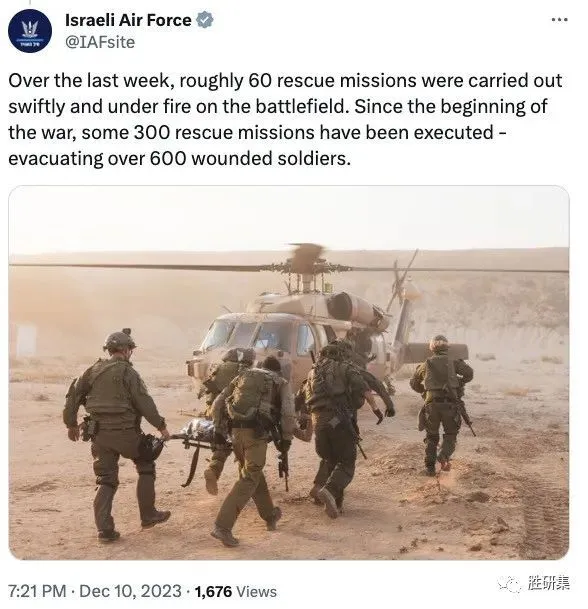
Task: Click the Israeli Air Force display name
Action: (128, 20)
